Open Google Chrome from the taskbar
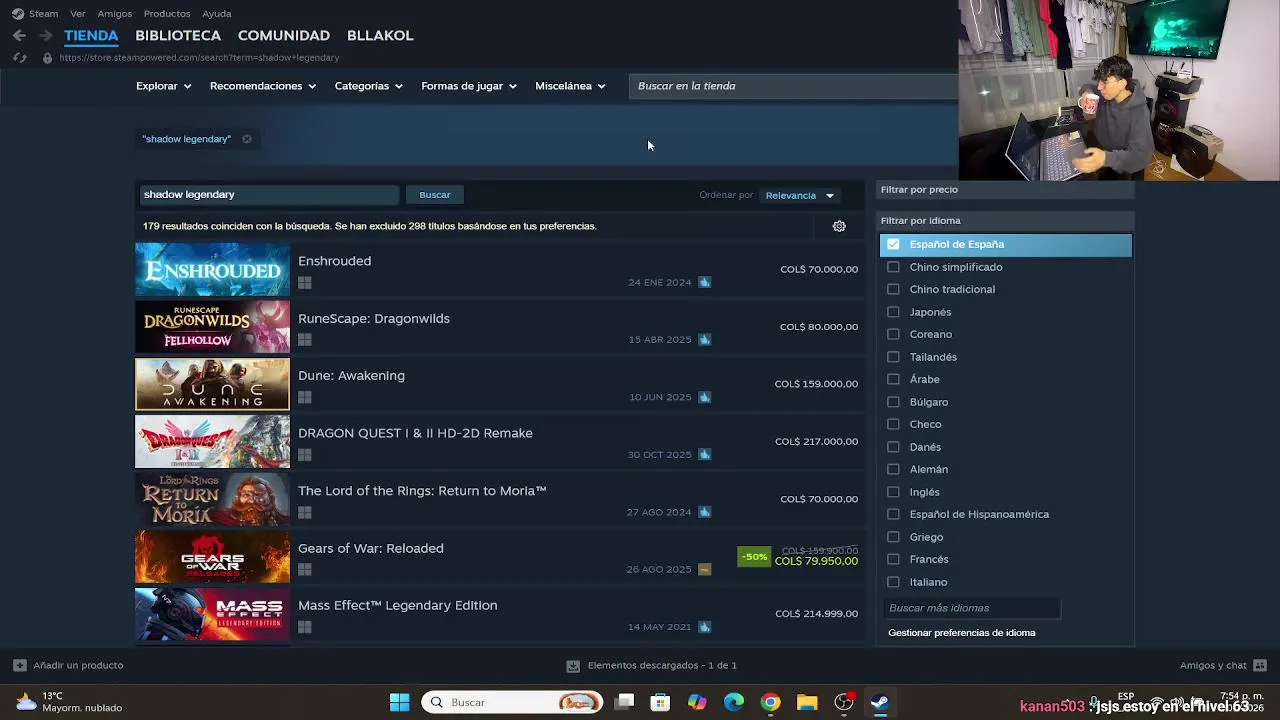Screen dimensions: 1280x720 (770, 702)
